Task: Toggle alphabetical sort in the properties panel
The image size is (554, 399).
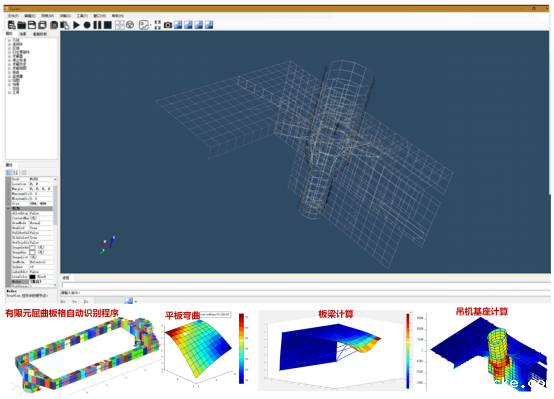Action: tap(16, 172)
